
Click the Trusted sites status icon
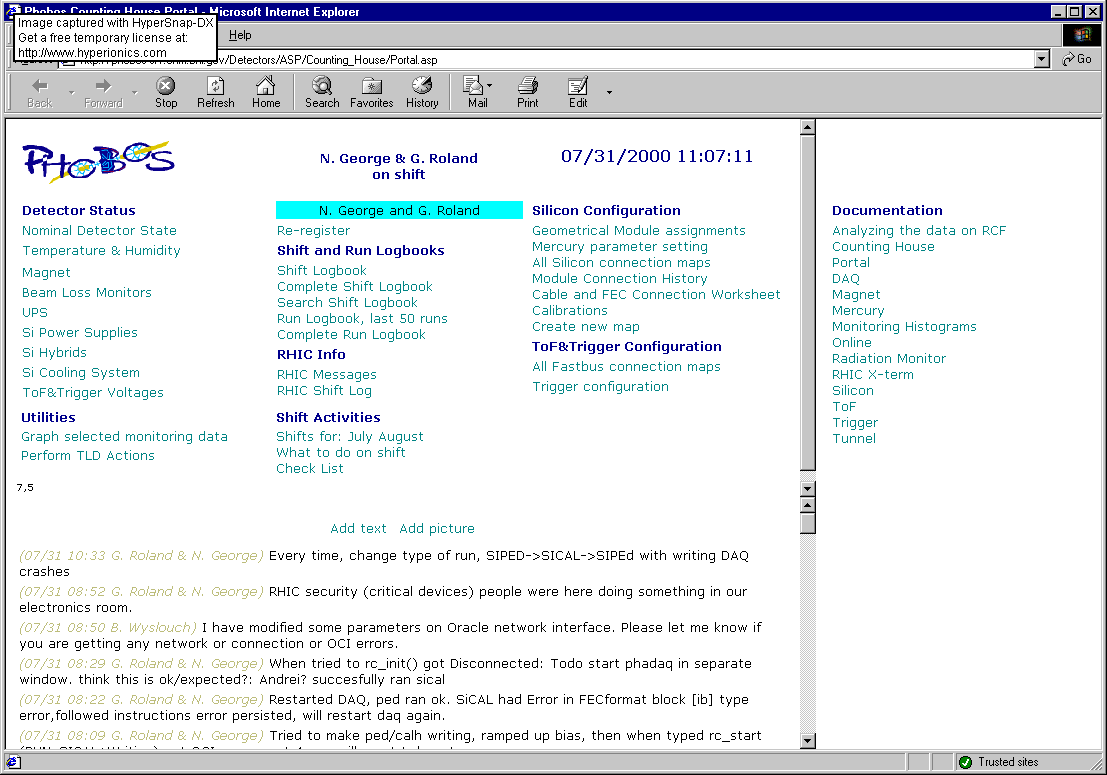point(965,762)
